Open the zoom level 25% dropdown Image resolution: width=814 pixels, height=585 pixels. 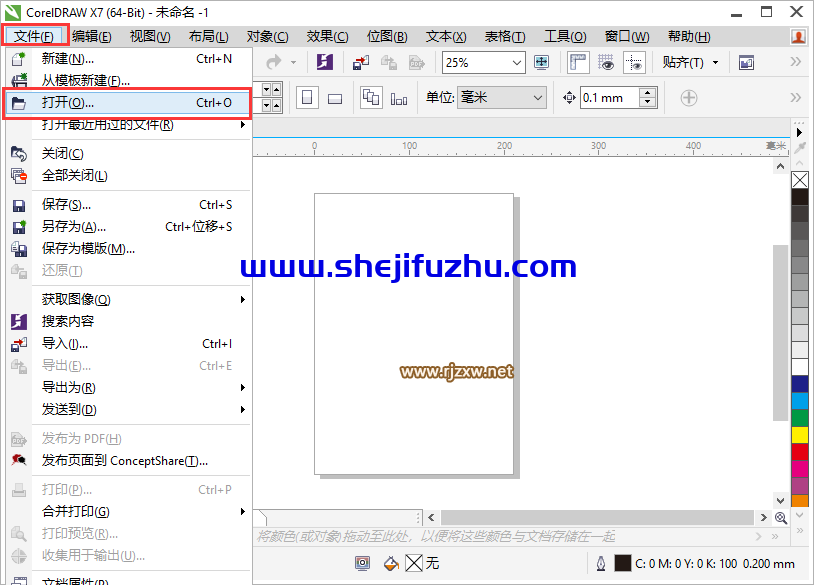pyautogui.click(x=517, y=63)
